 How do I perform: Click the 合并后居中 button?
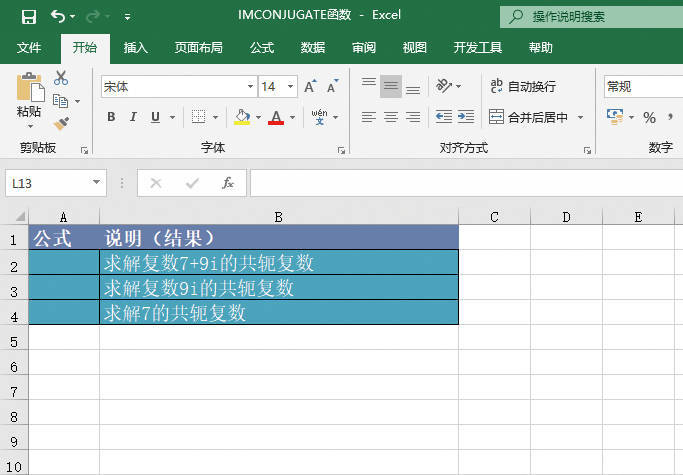point(528,117)
